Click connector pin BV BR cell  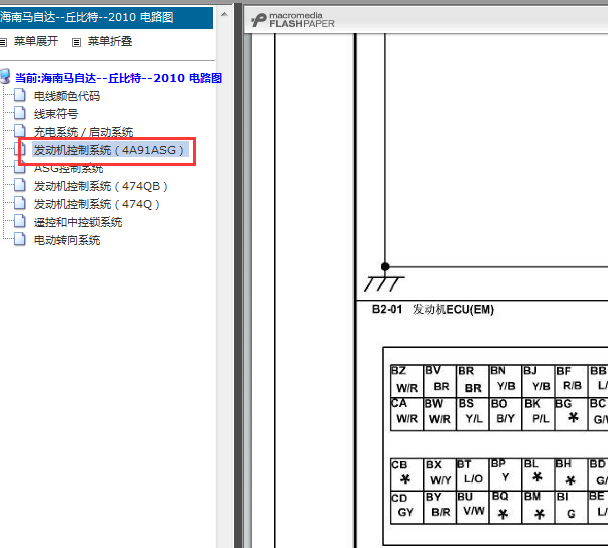440,380
